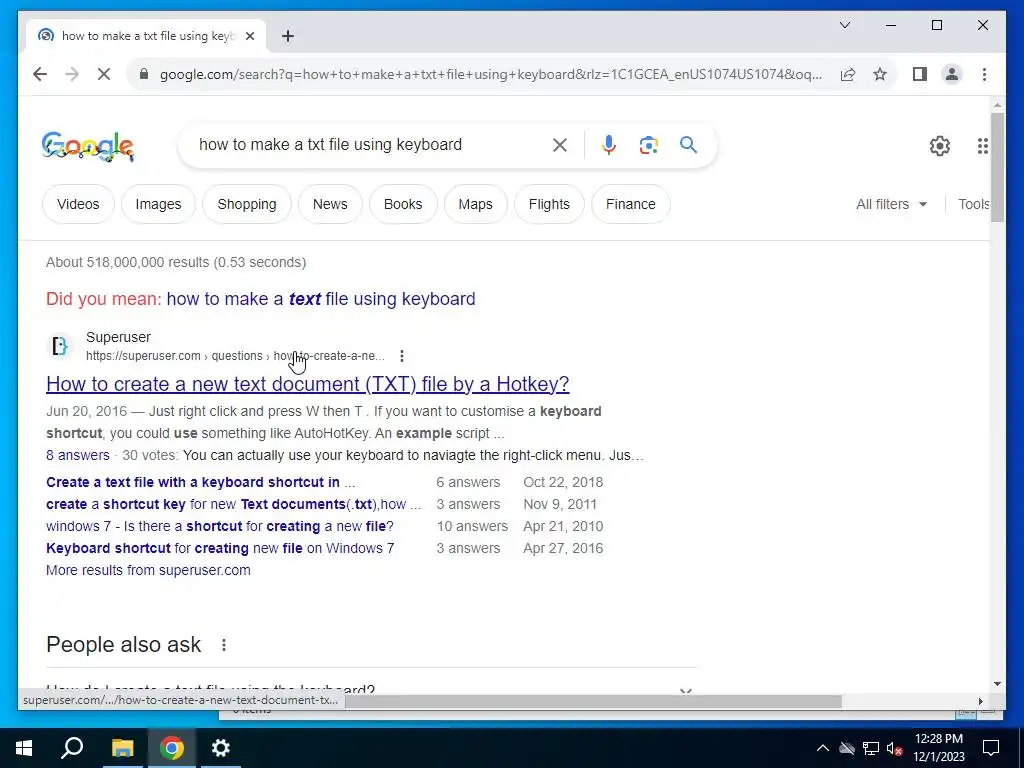The height and width of the screenshot is (768, 1024).
Task: Close the search results tab
Action: coord(249,36)
